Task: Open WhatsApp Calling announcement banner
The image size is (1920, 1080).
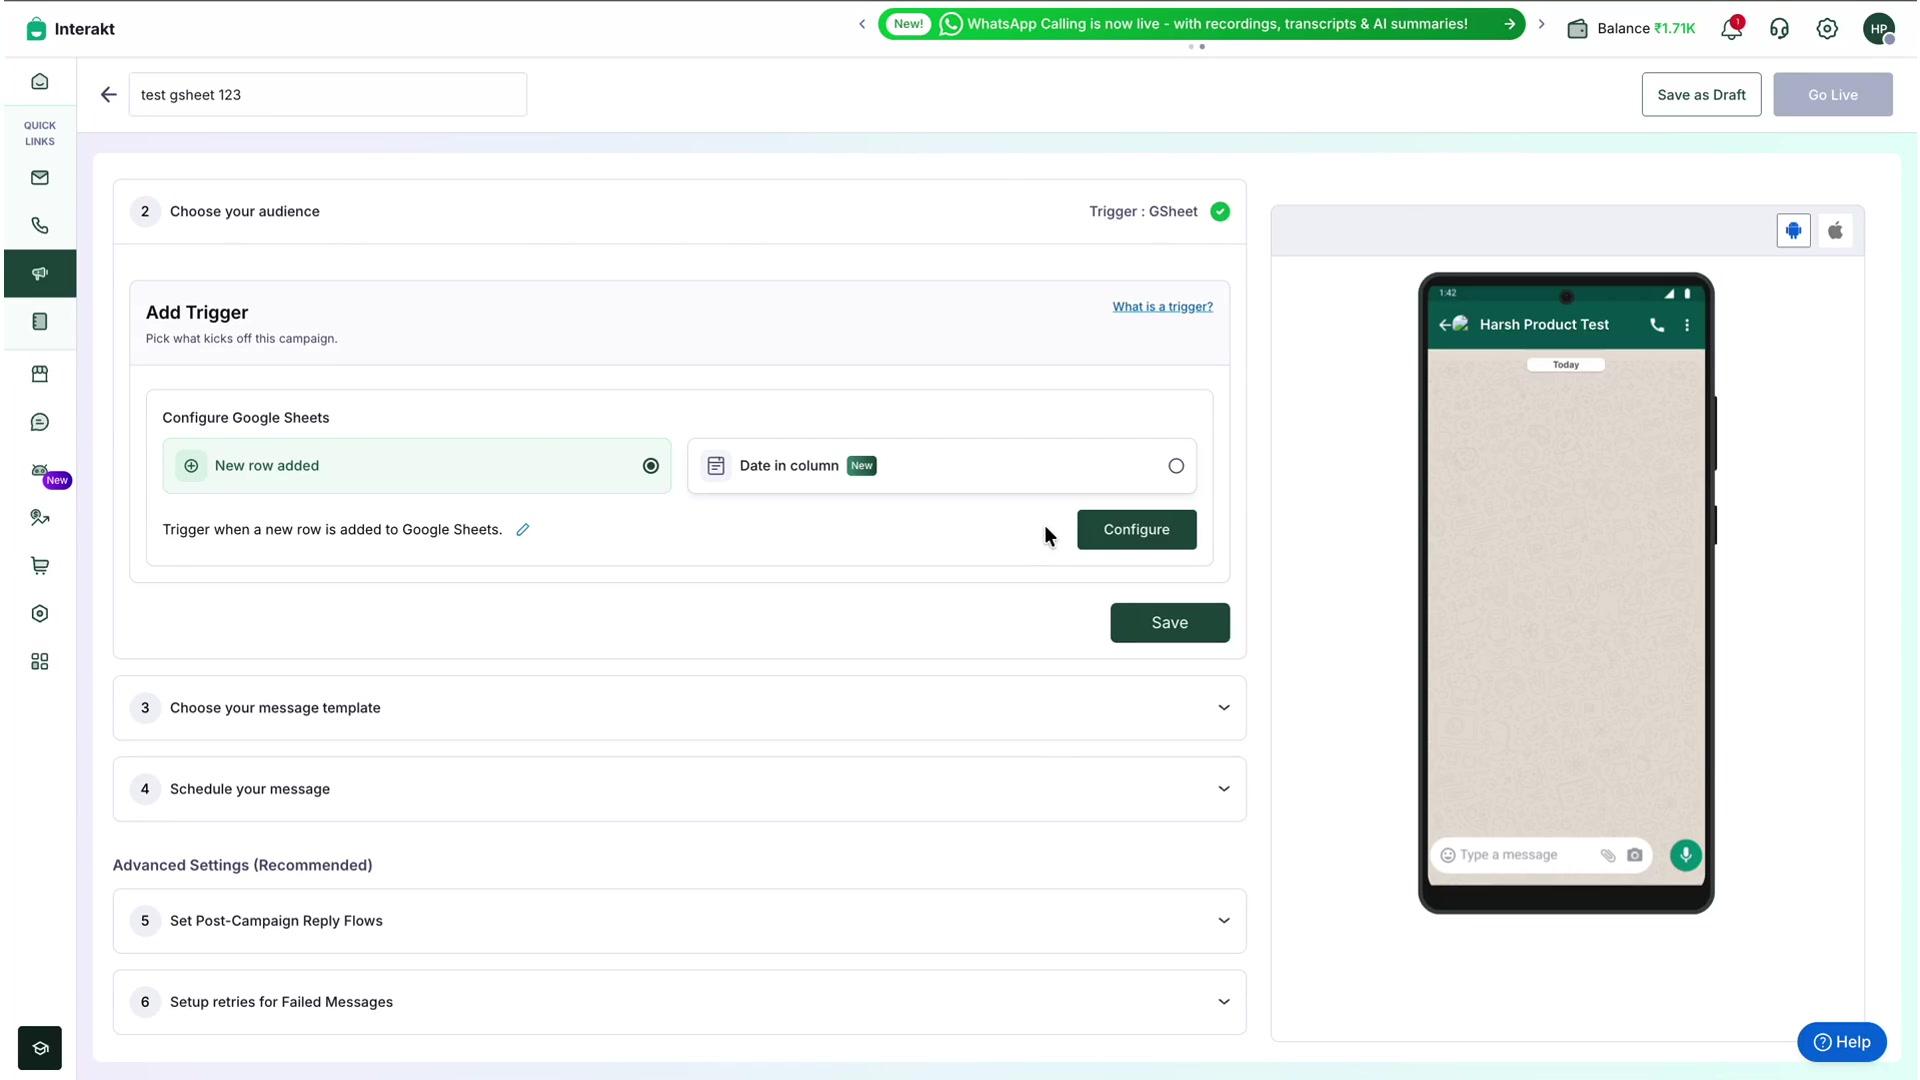Action: [1202, 24]
